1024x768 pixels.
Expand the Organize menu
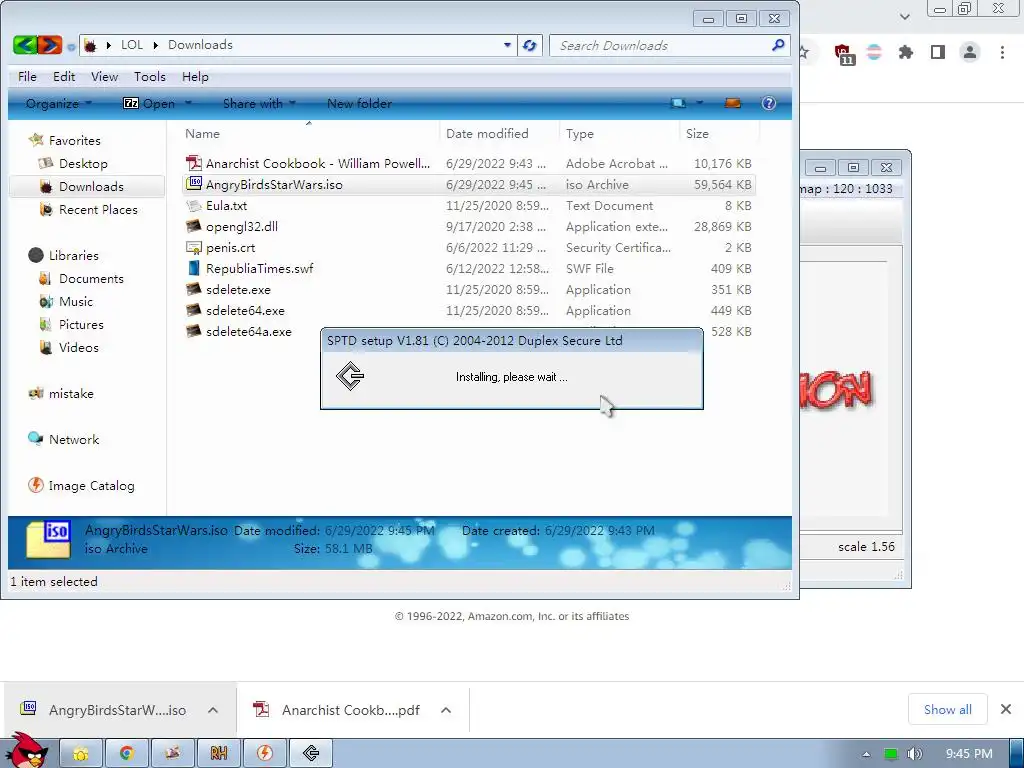click(59, 103)
